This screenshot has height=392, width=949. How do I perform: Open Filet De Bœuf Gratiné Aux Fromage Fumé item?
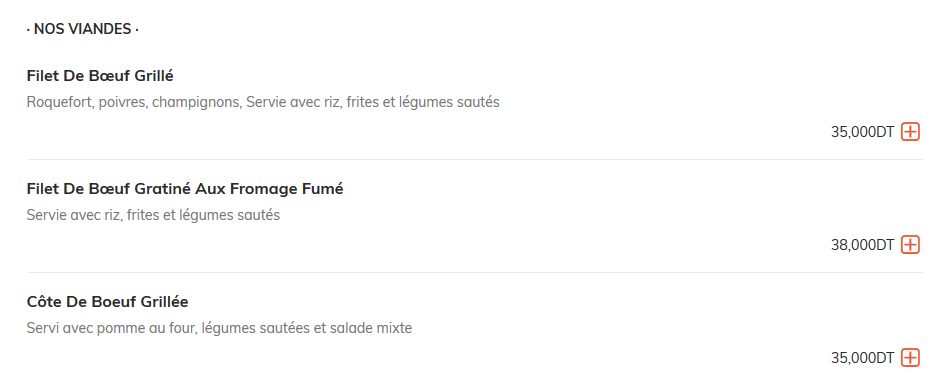[x=185, y=189]
